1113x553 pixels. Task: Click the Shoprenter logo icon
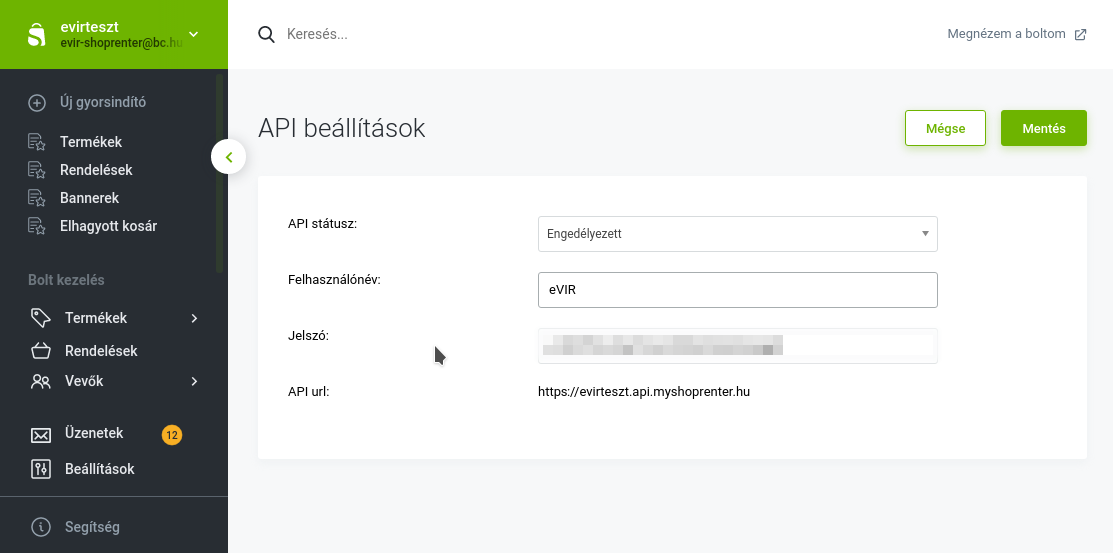[x=36, y=34]
